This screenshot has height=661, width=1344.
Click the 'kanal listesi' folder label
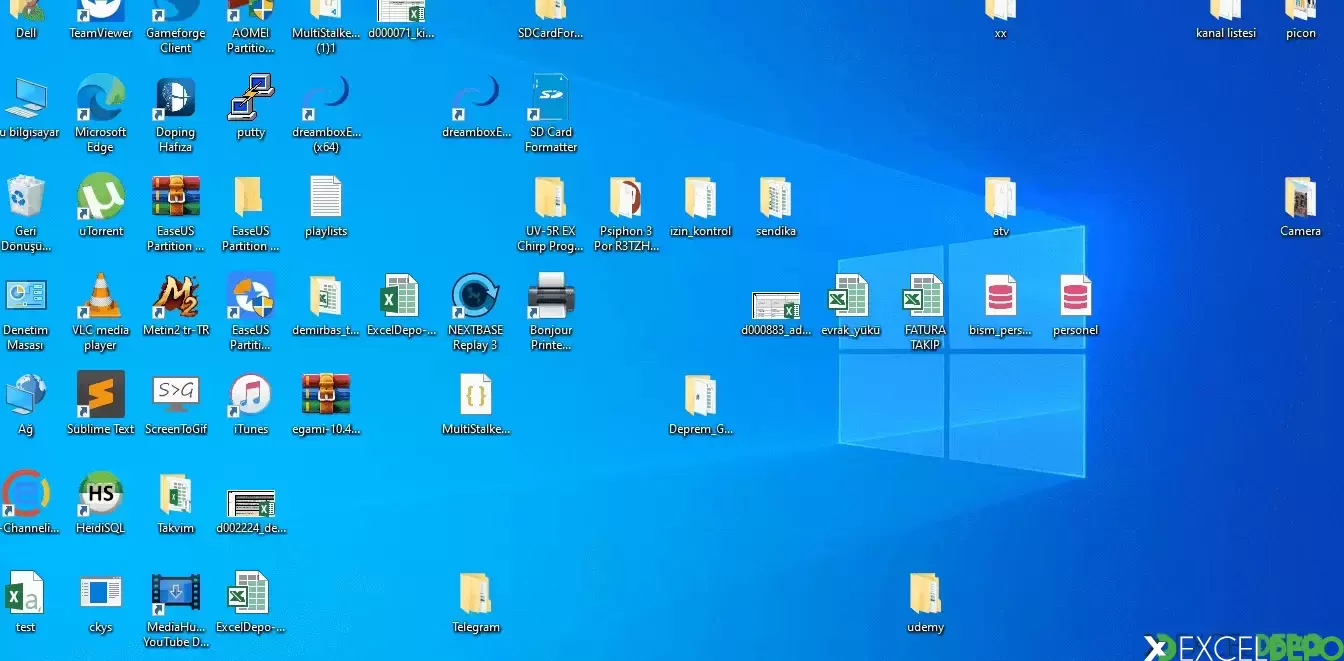click(x=1226, y=33)
